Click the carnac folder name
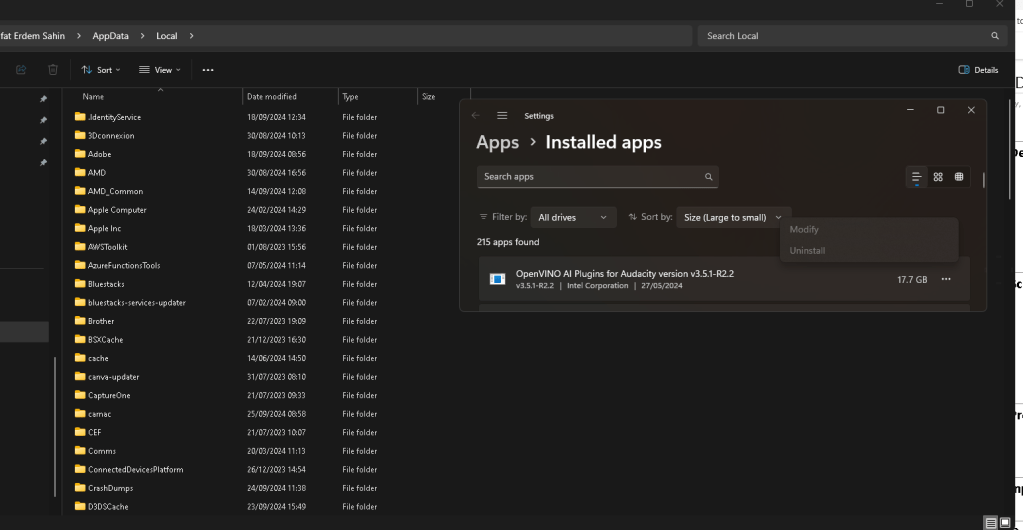Screen dimensions: 1023x530 99,414
